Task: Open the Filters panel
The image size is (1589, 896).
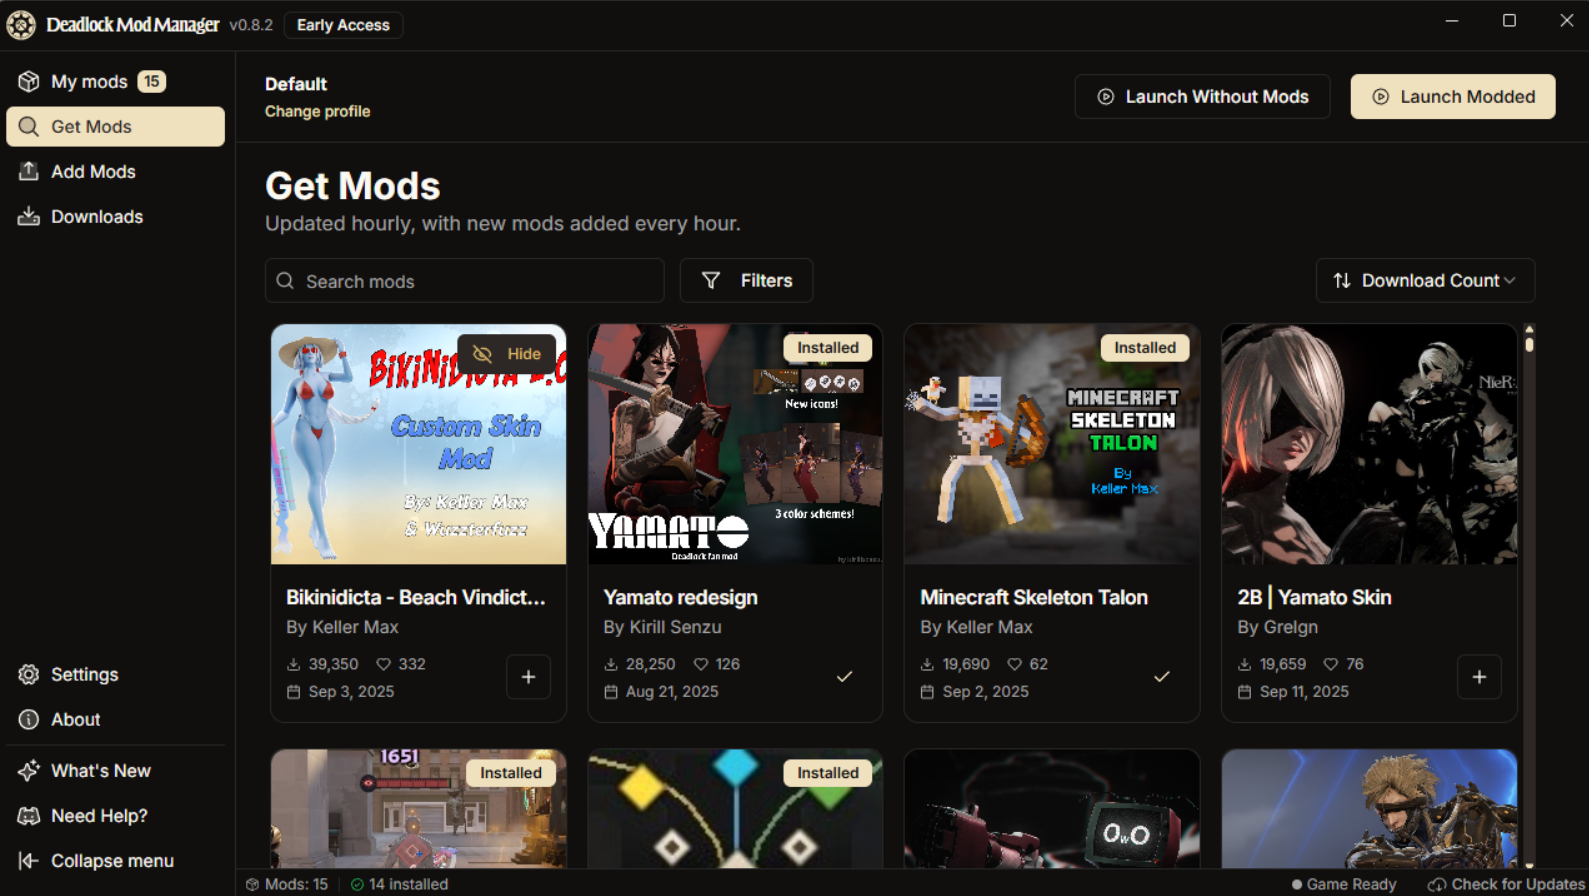Action: pos(746,281)
